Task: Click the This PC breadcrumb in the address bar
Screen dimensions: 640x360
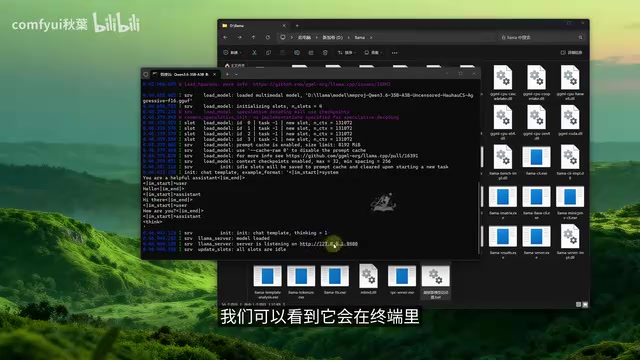Action: coord(304,38)
